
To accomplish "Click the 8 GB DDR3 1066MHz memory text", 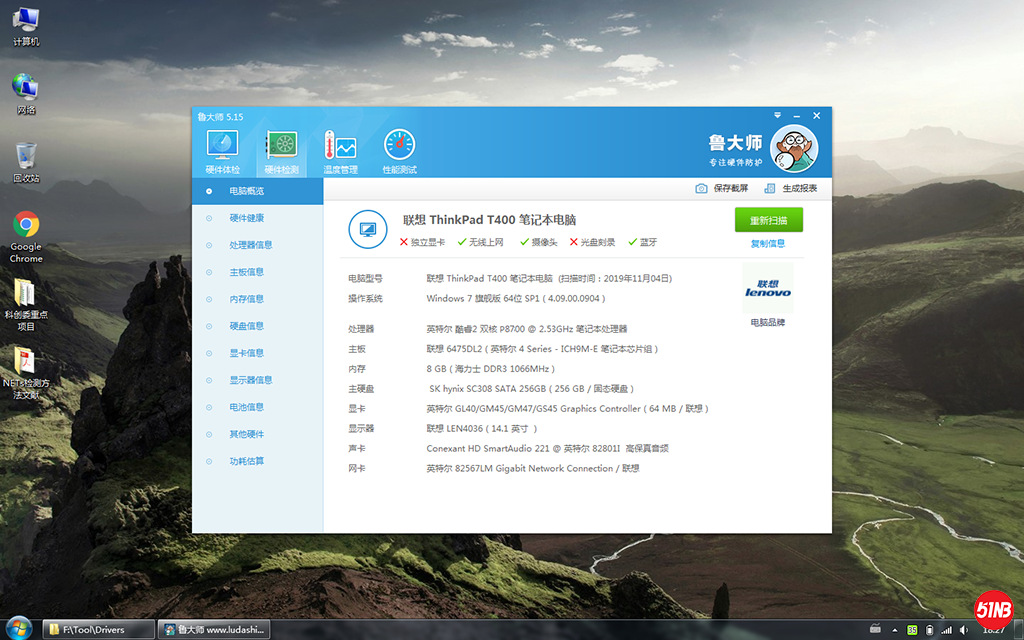I will pos(490,369).
